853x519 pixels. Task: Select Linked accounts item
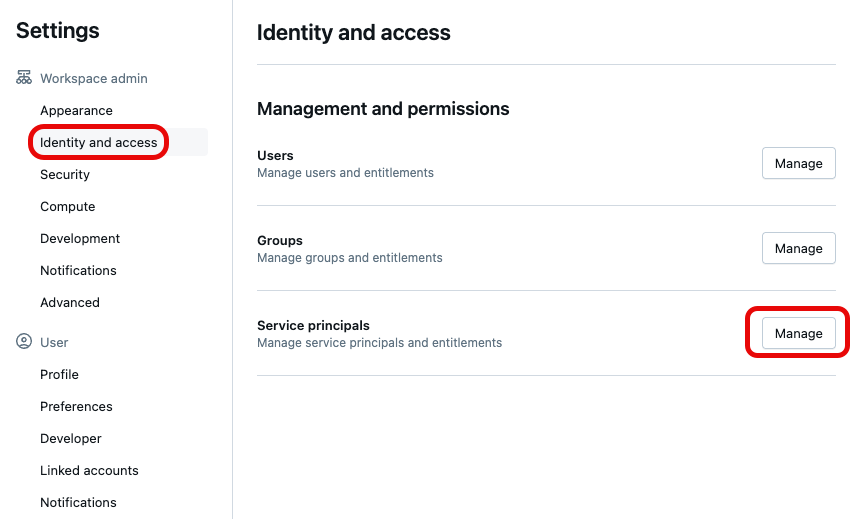click(89, 470)
